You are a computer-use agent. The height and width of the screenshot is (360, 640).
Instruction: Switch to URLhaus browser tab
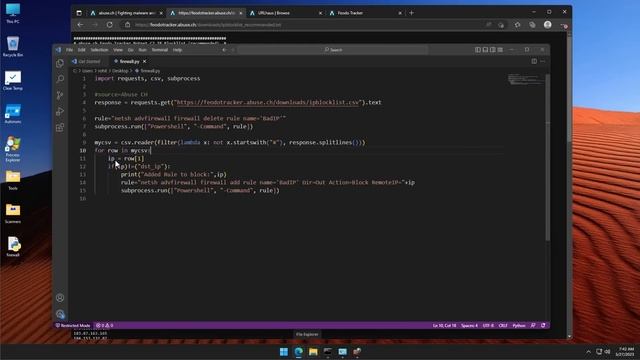tap(286, 13)
